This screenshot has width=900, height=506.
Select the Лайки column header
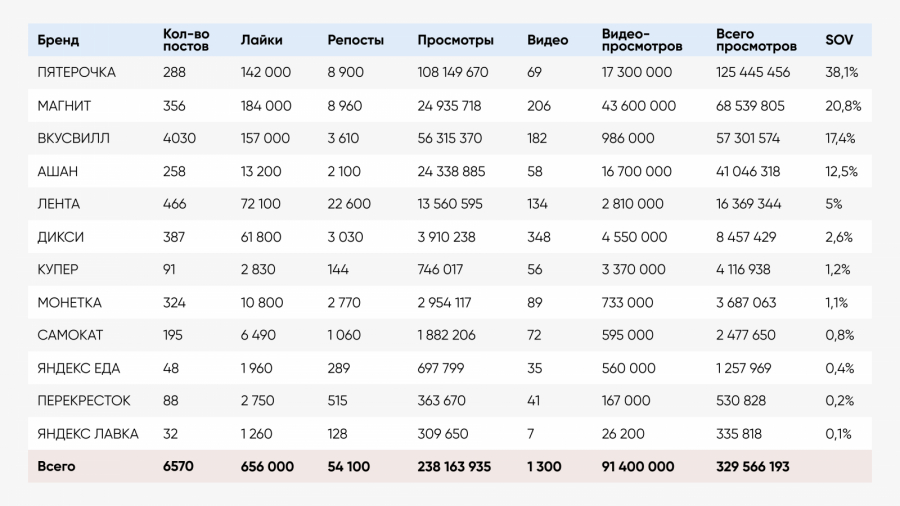click(x=262, y=41)
